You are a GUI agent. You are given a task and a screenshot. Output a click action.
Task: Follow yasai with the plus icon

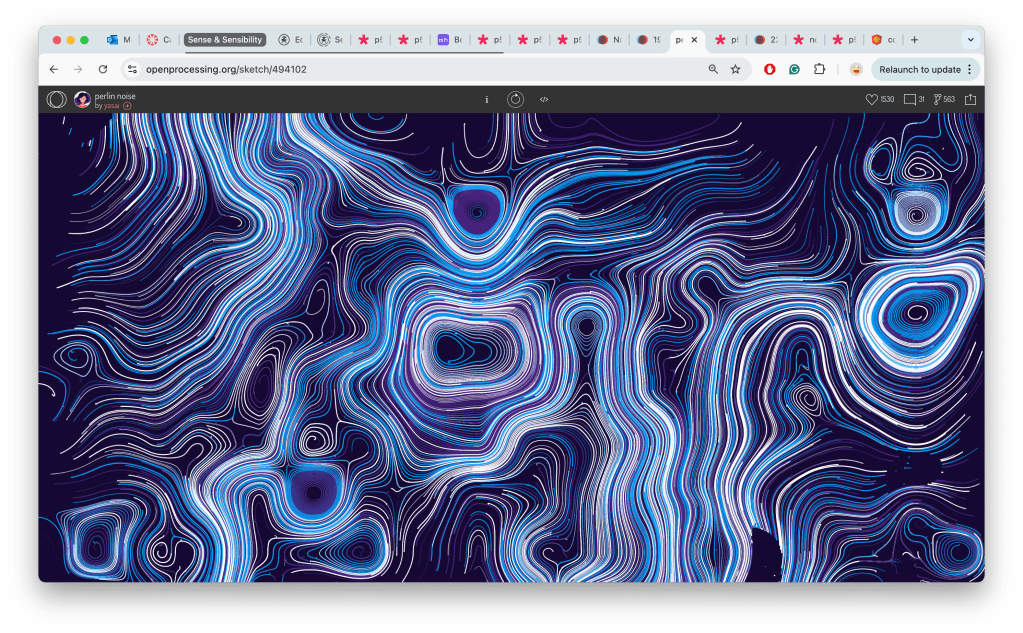(x=127, y=105)
